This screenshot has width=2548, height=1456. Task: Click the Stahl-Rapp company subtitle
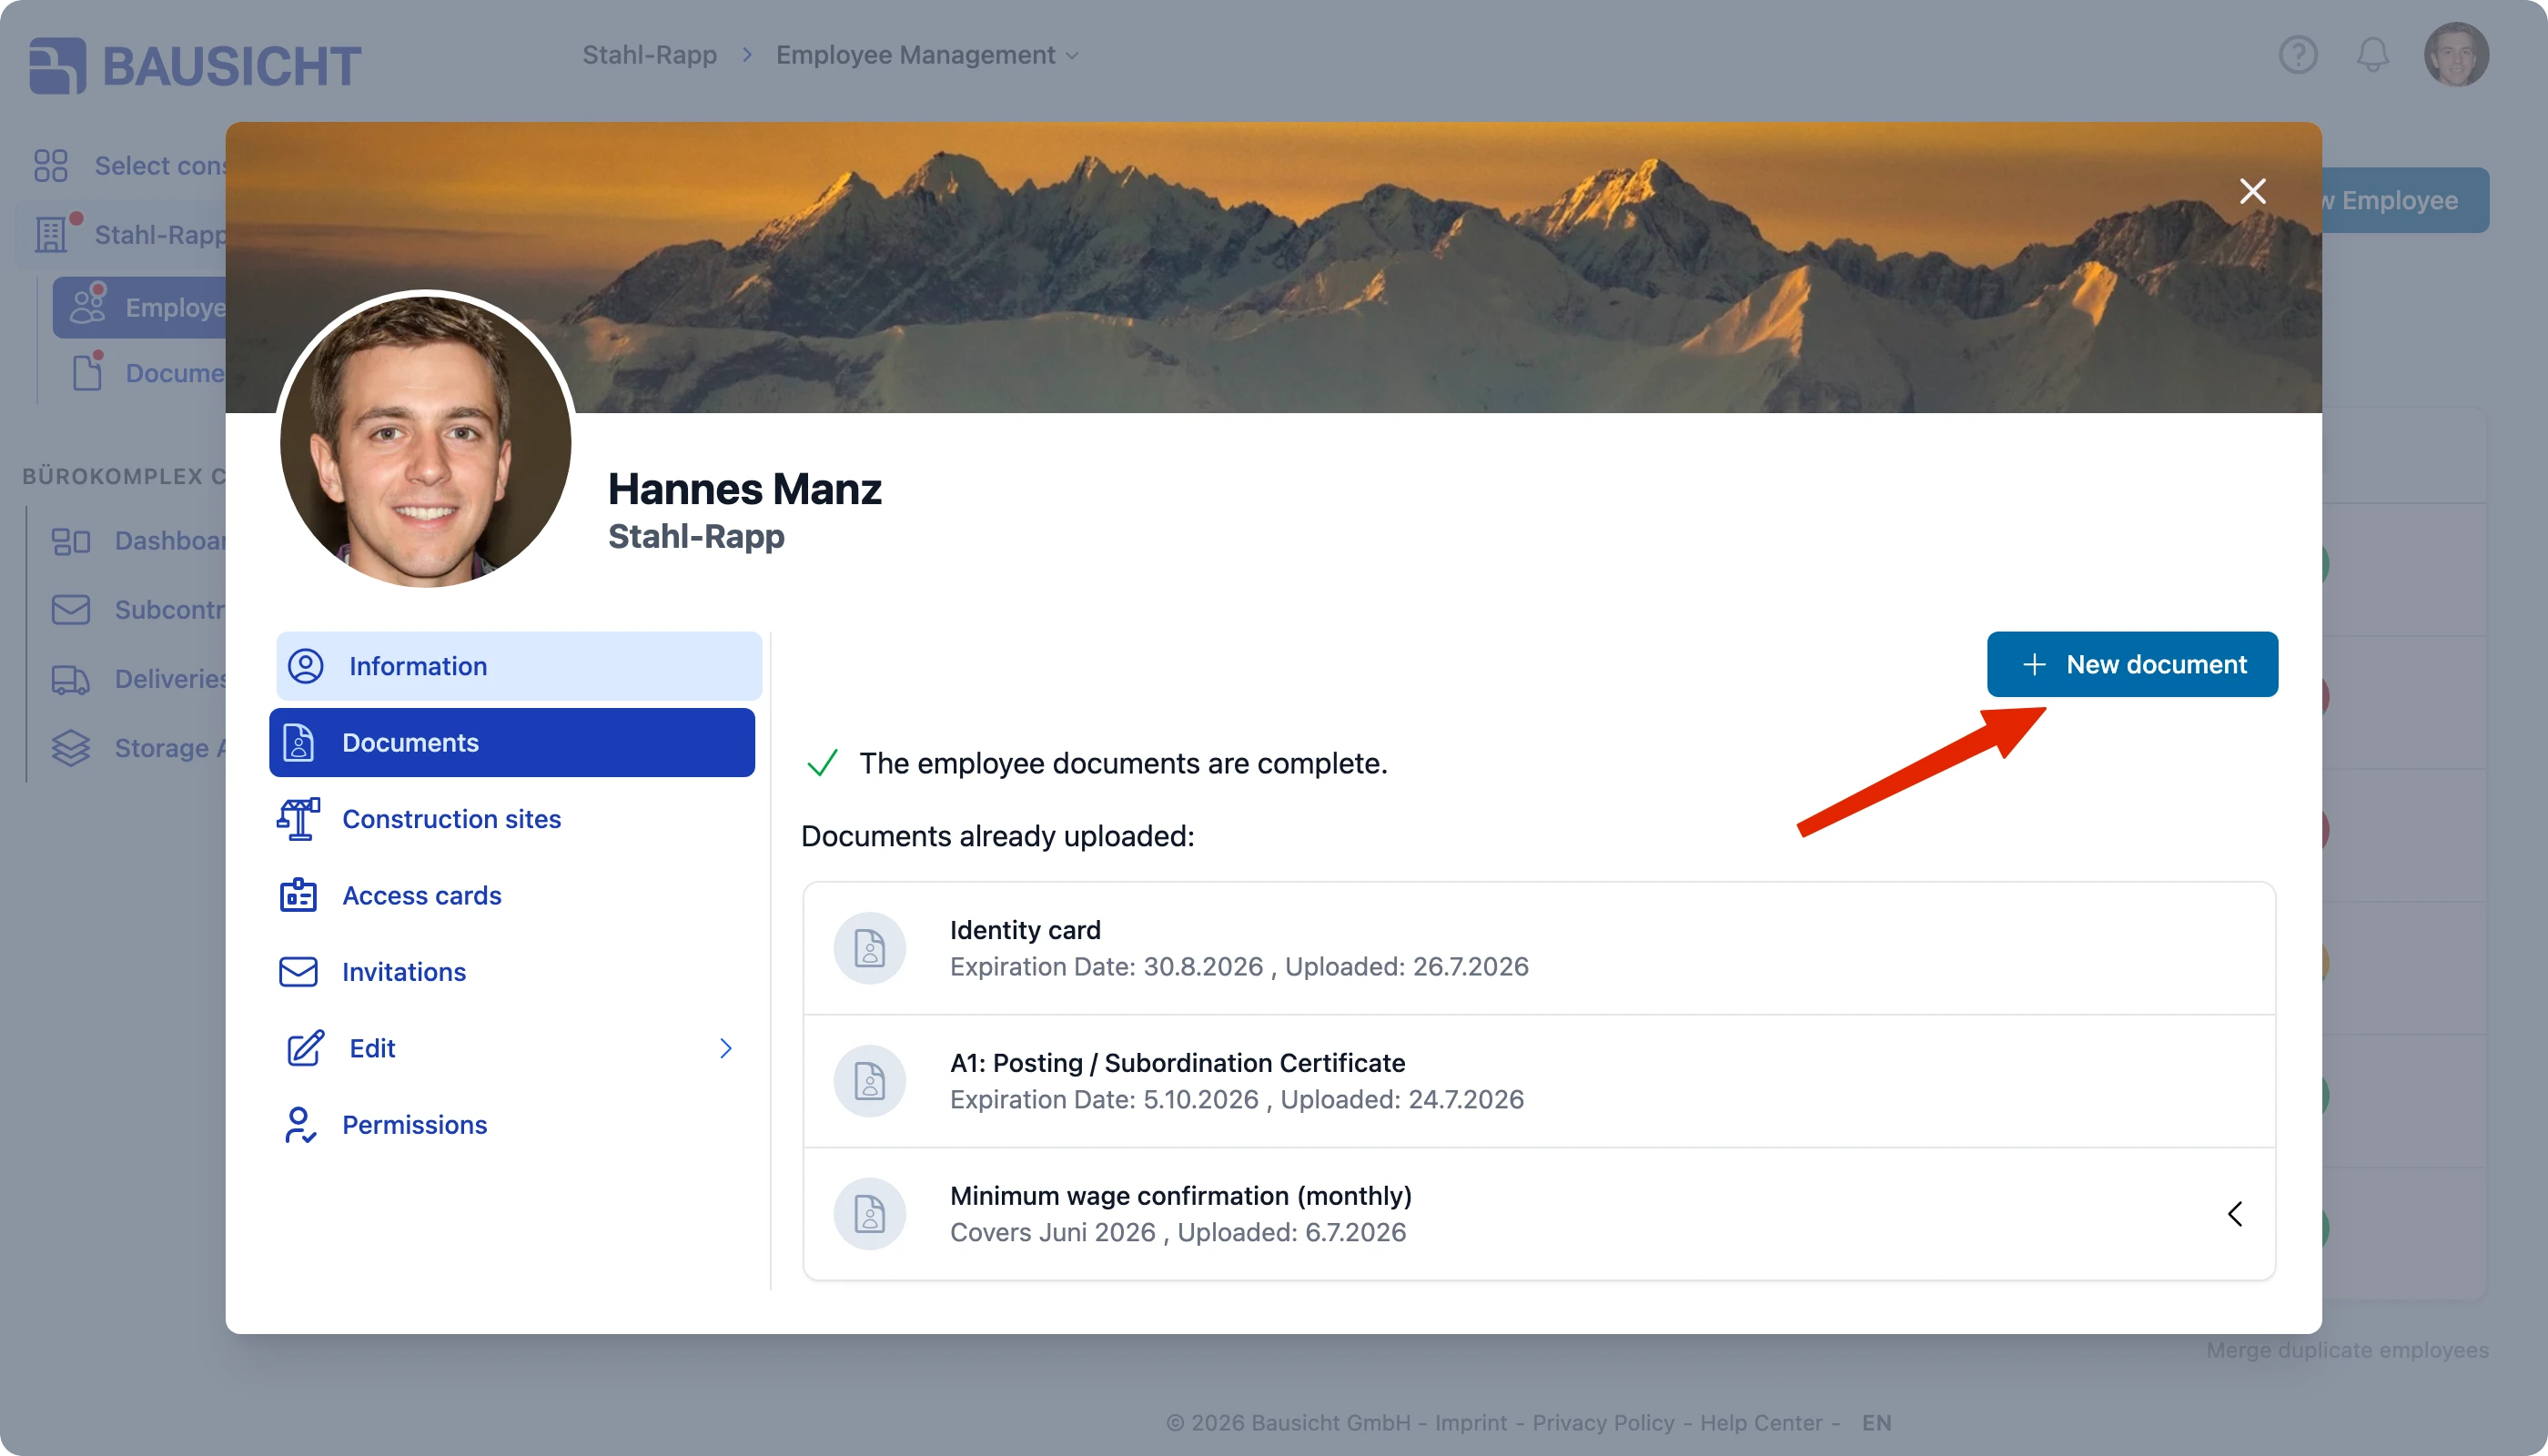pyautogui.click(x=696, y=537)
